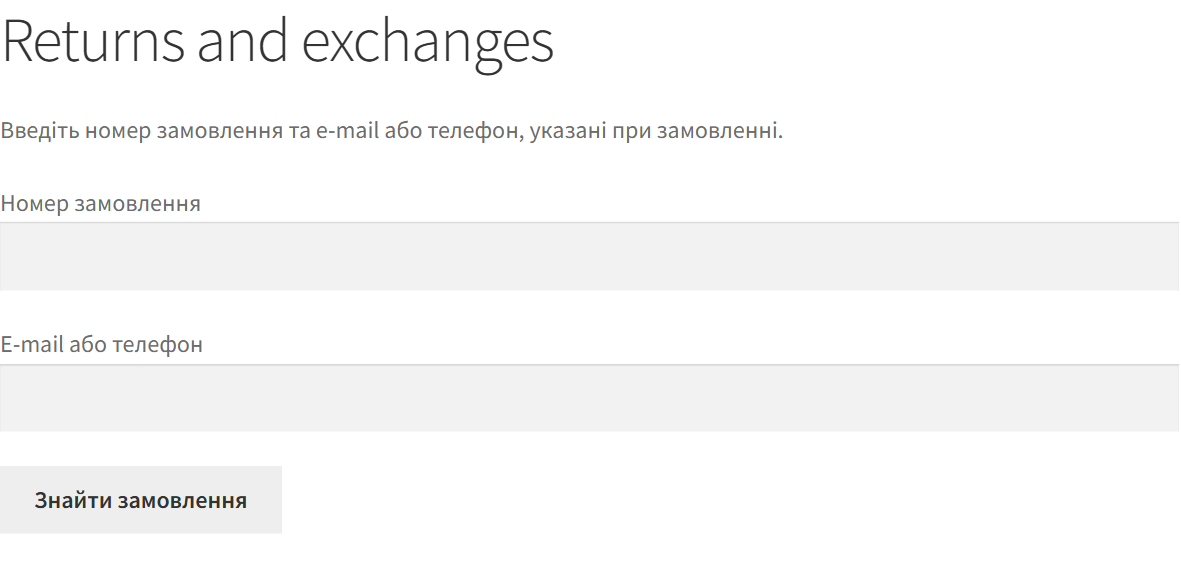Click the instruction text starting with Введіть номер
Image resolution: width=1181 pixels, height=584 pixels.
coord(392,130)
